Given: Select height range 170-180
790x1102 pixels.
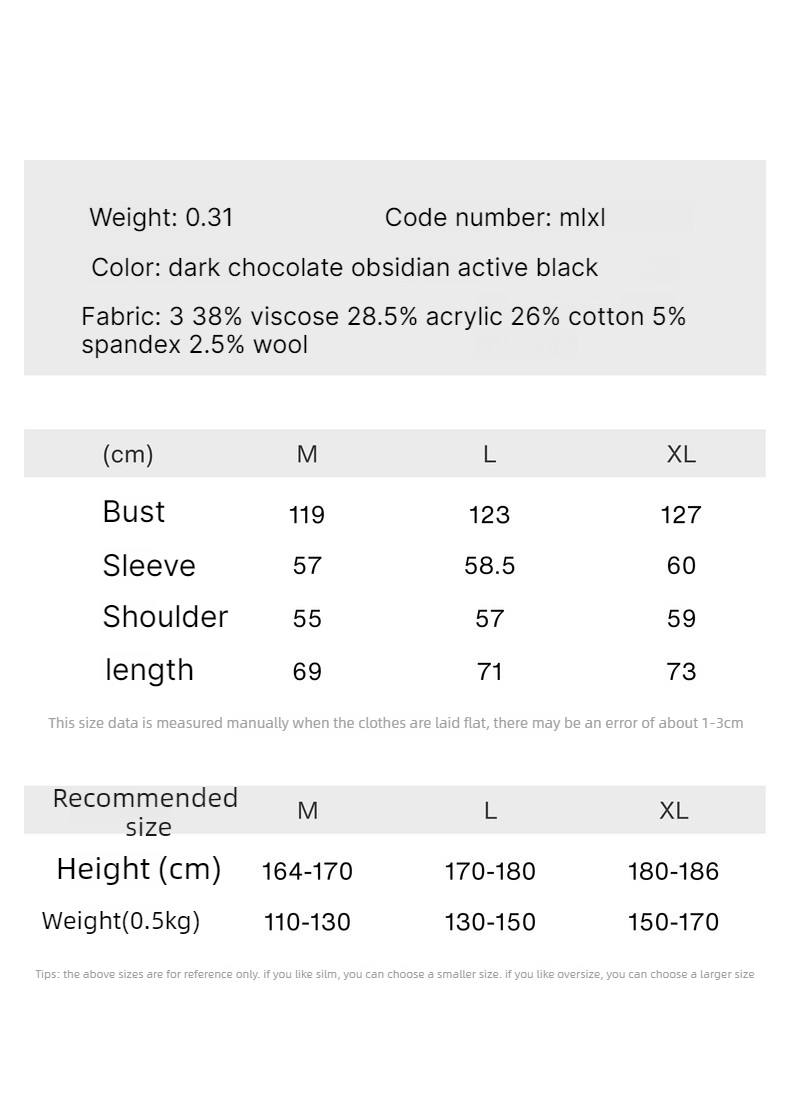Looking at the screenshot, I should (490, 871).
